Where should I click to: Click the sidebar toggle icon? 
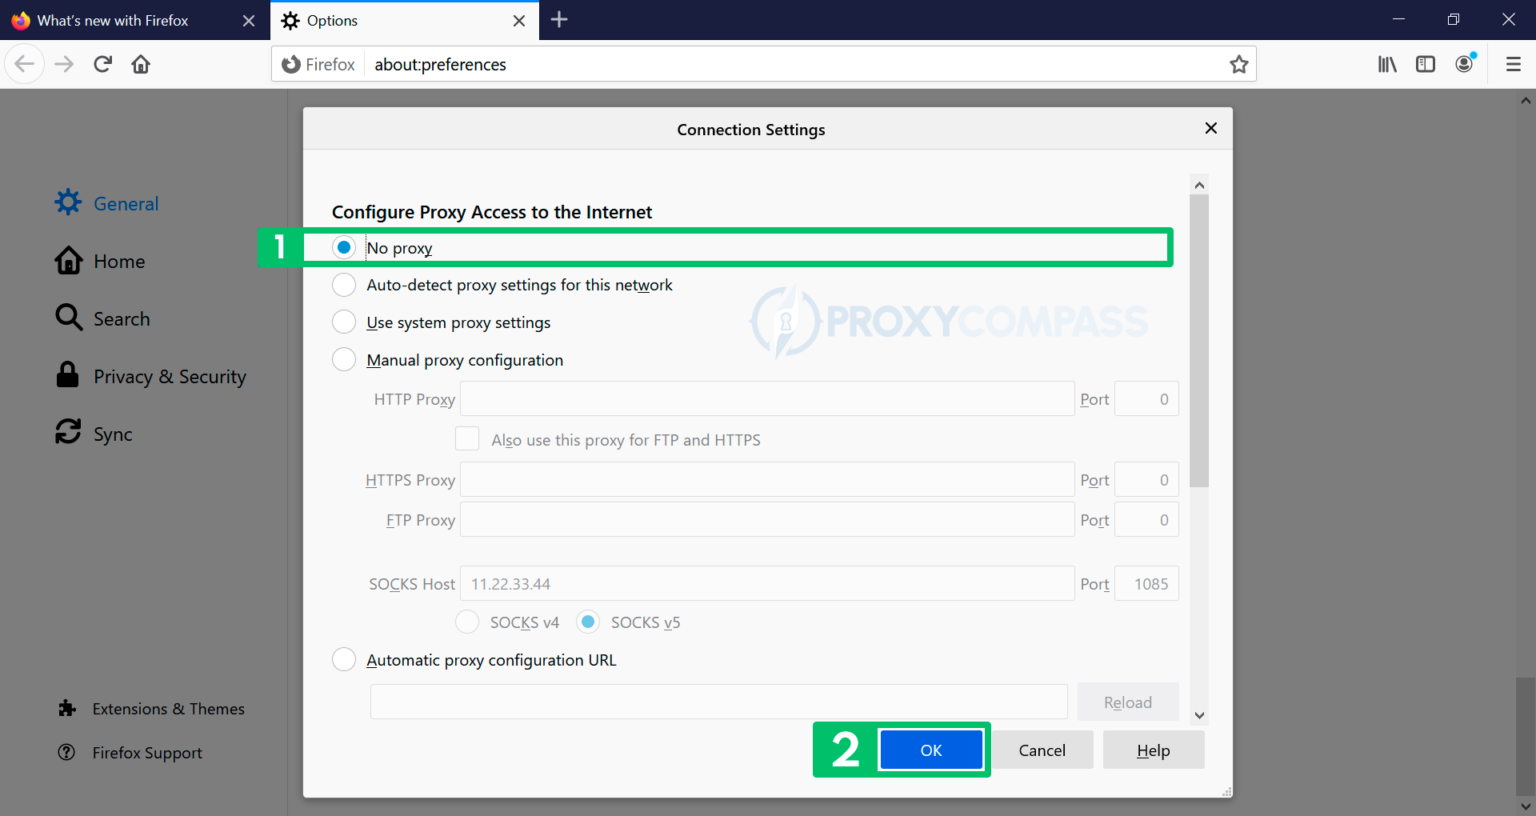1425,63
